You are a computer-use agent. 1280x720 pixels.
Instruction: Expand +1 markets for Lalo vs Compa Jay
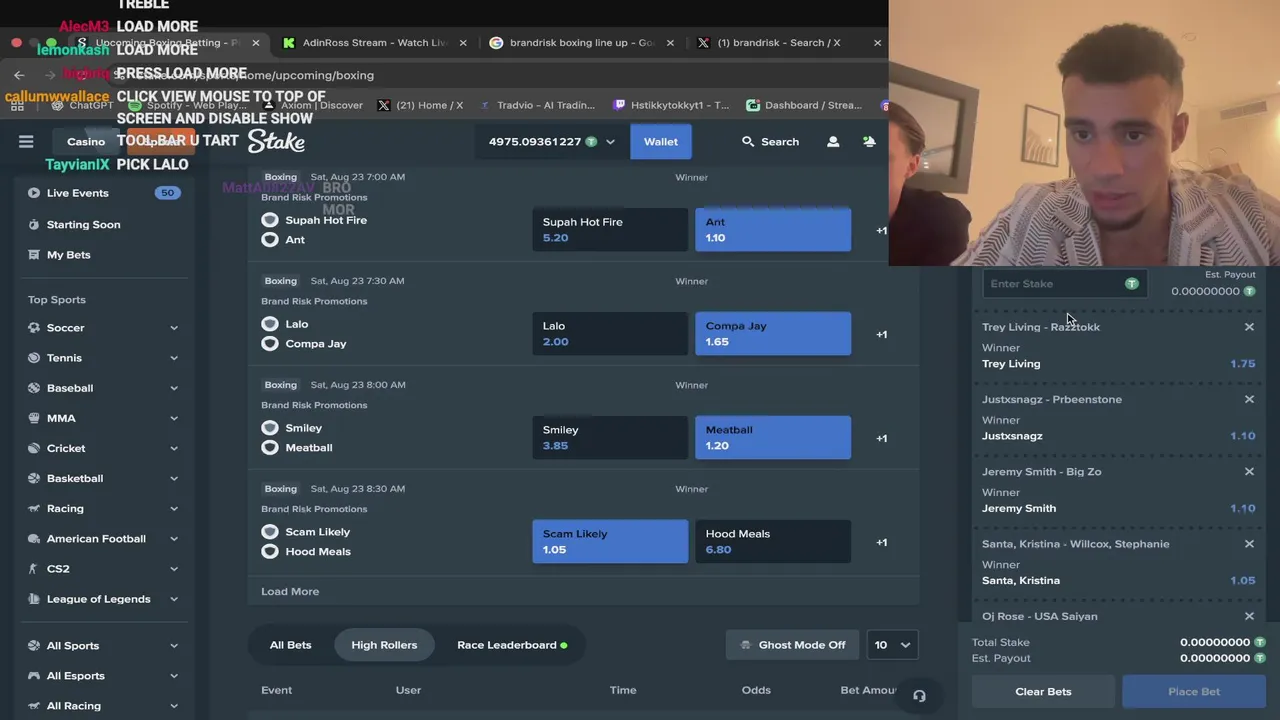pyautogui.click(x=881, y=334)
